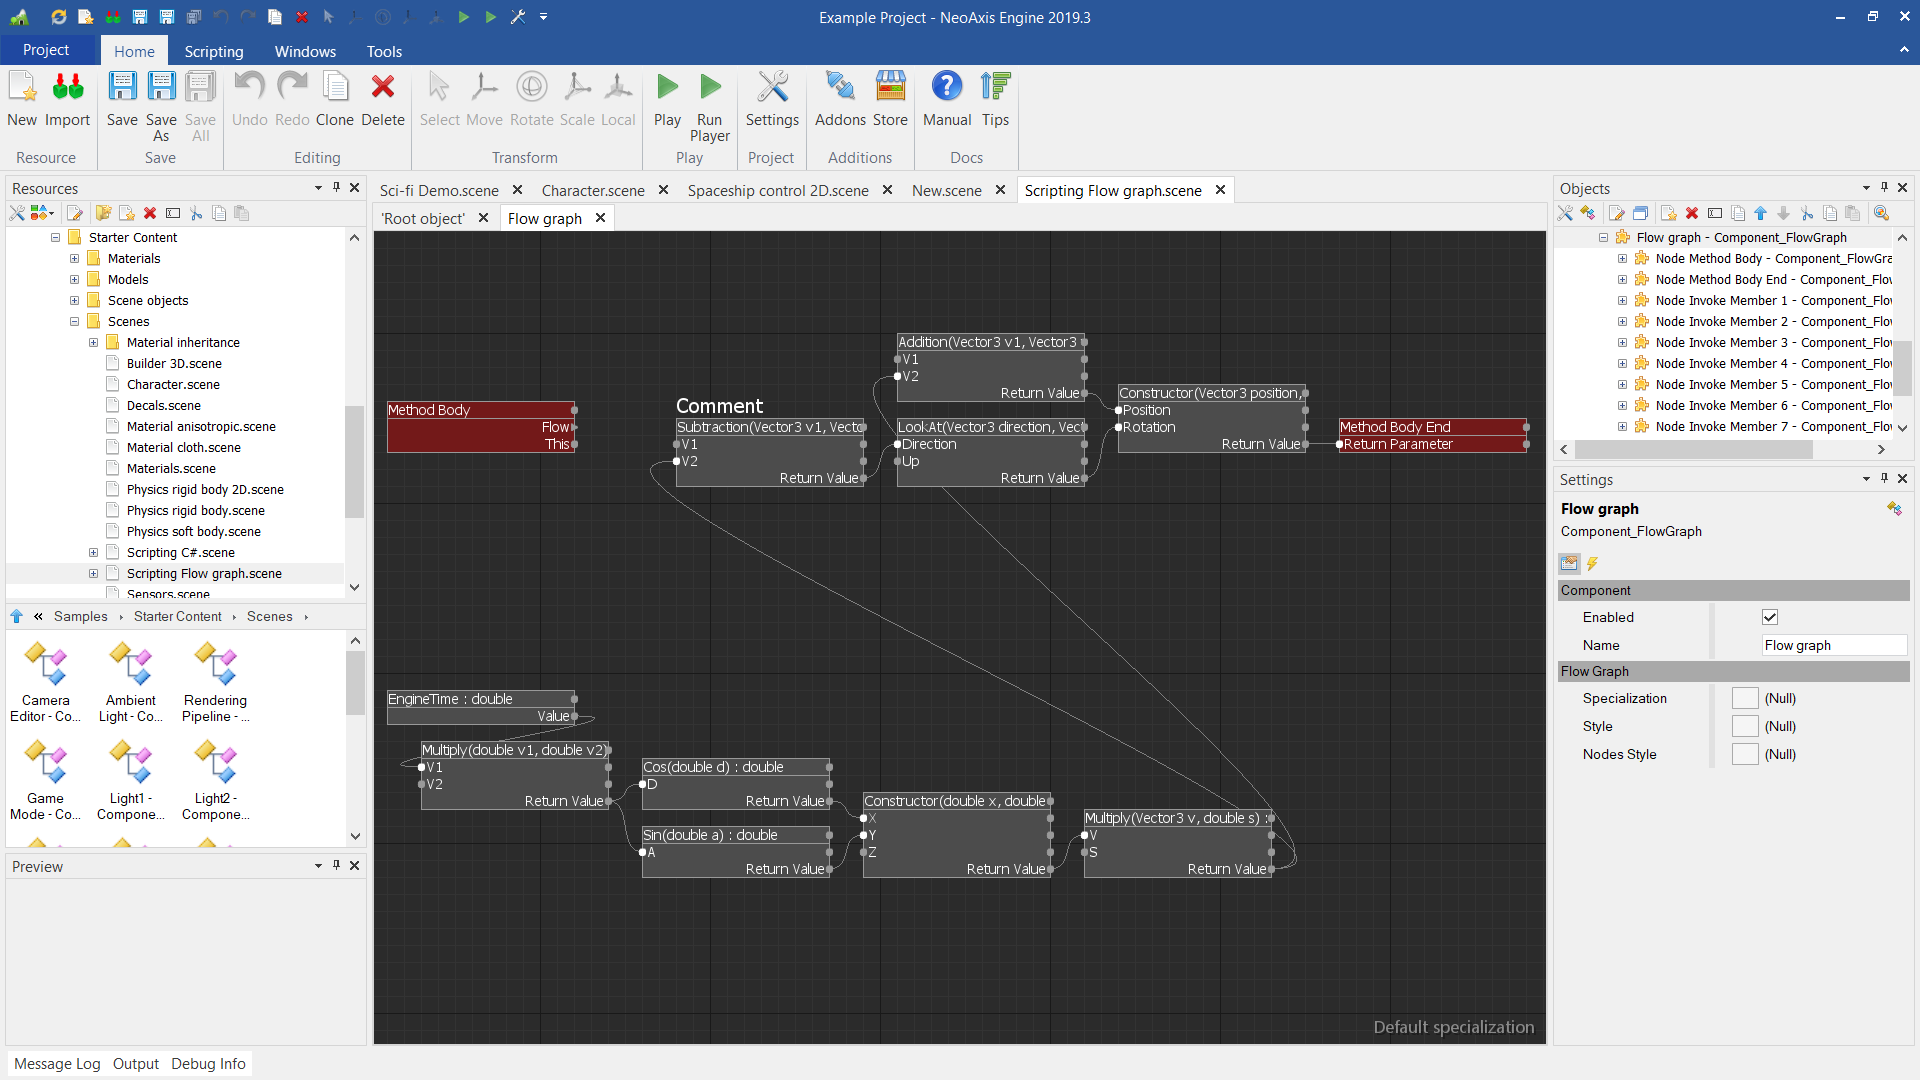
Task: Click the Name field containing Flow graph
Action: click(x=1832, y=645)
